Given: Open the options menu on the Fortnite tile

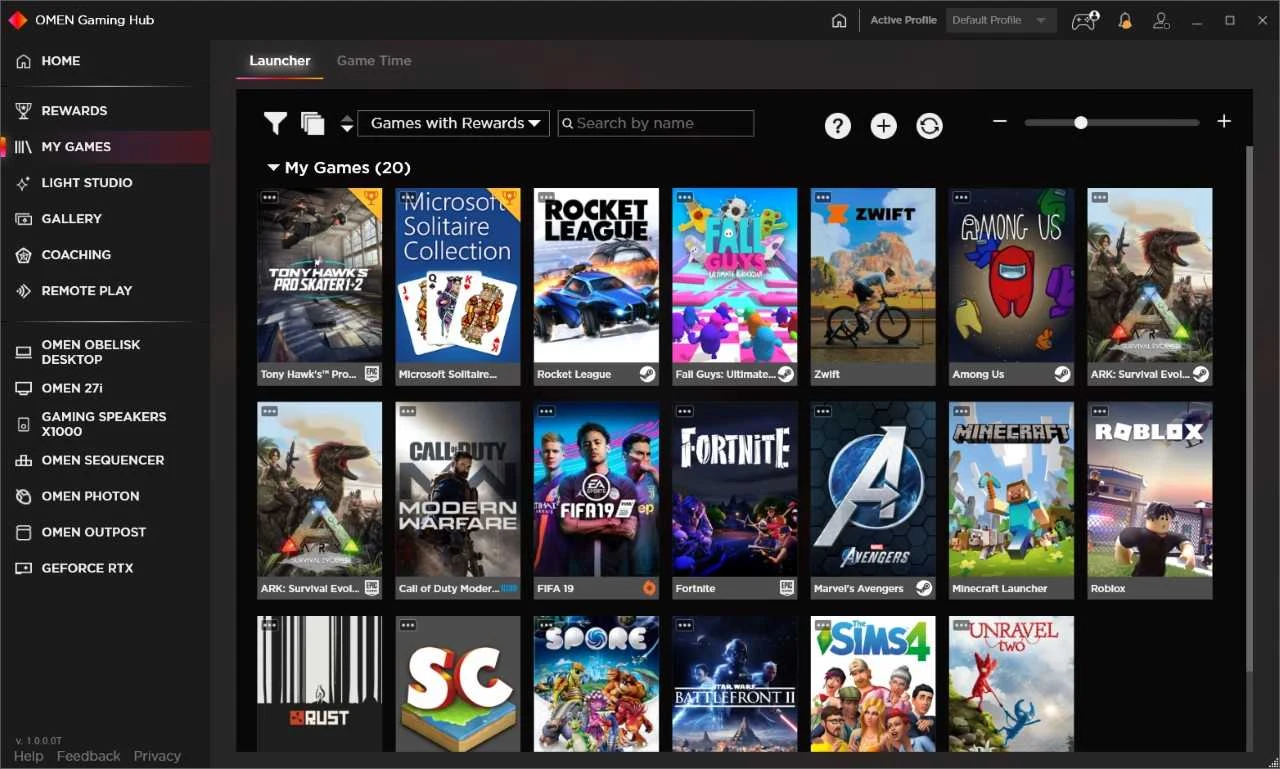Looking at the screenshot, I should 685,411.
